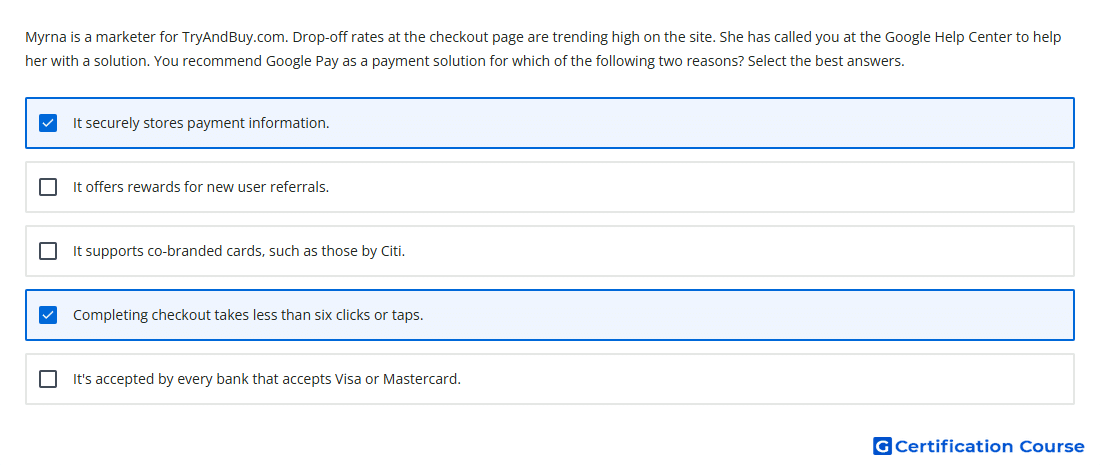The image size is (1100, 465).
Task: Click the word Citi in the third option
Action: point(393,251)
